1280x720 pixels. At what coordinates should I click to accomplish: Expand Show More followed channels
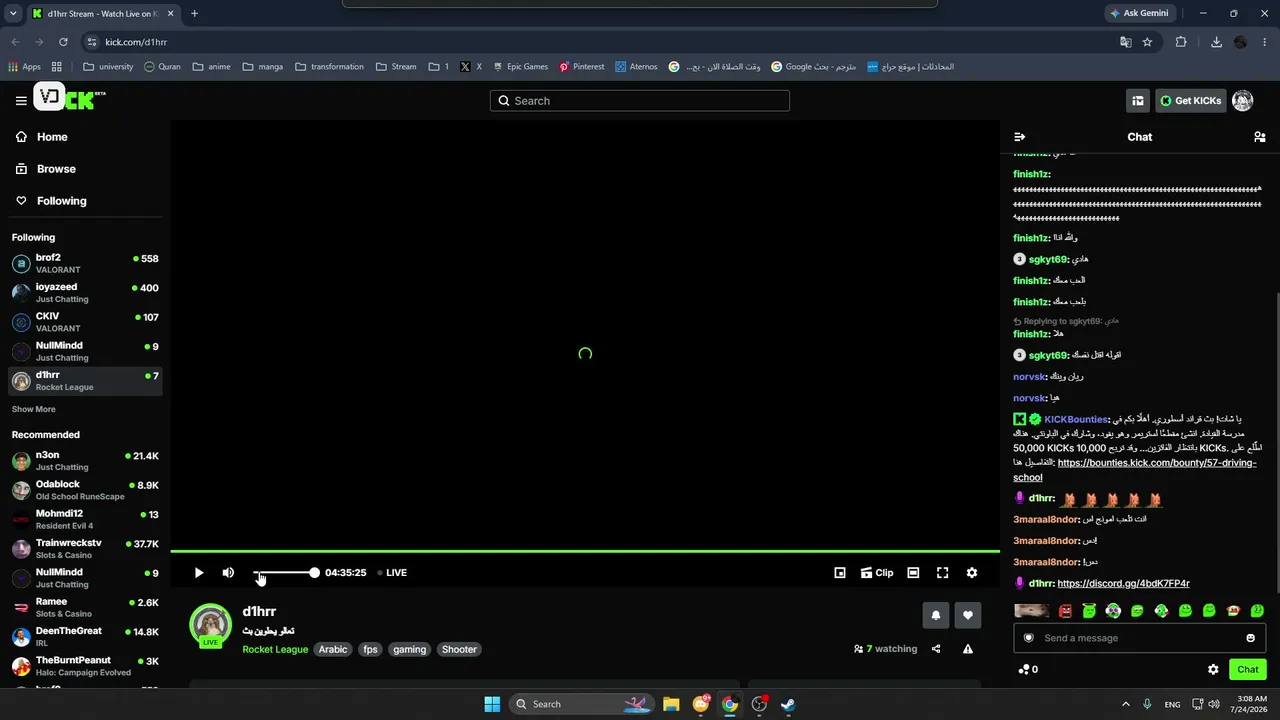tap(33, 409)
